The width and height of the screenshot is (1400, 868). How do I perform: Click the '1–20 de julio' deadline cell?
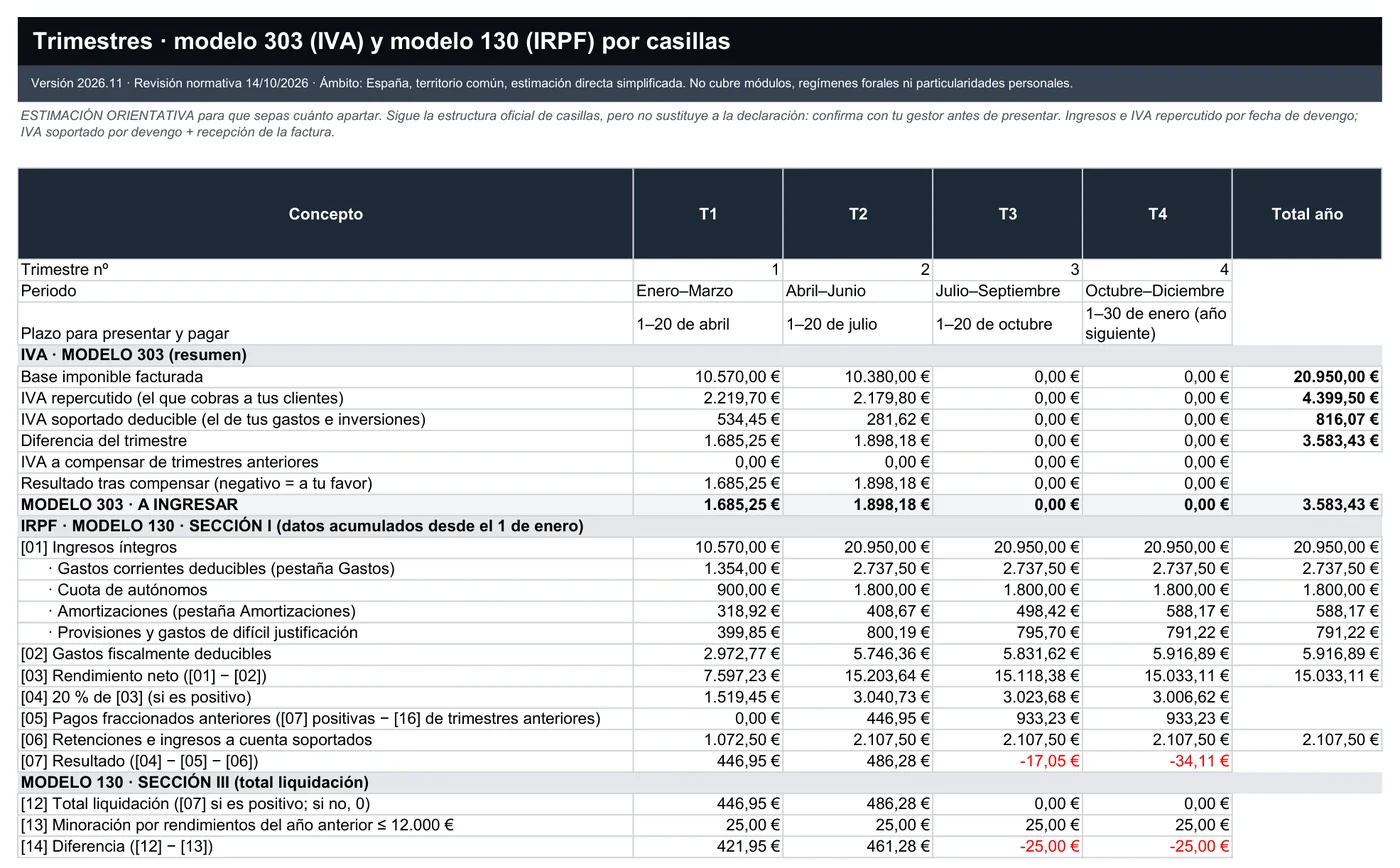[x=858, y=324]
